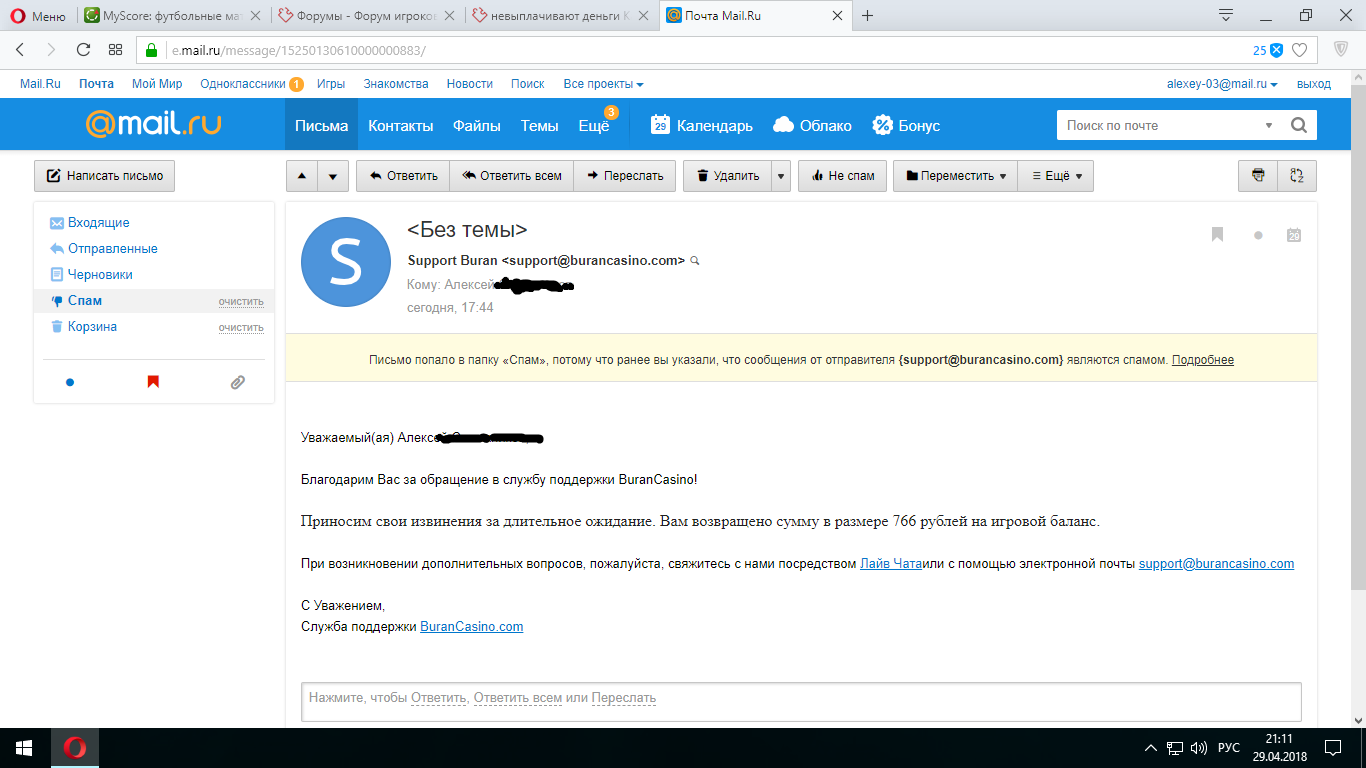Expand the Все проекты menu
This screenshot has height=768, width=1366.
(603, 84)
